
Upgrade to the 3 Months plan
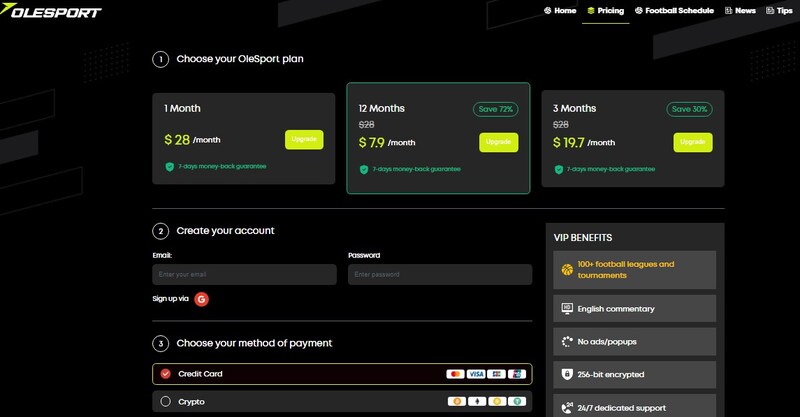point(692,142)
